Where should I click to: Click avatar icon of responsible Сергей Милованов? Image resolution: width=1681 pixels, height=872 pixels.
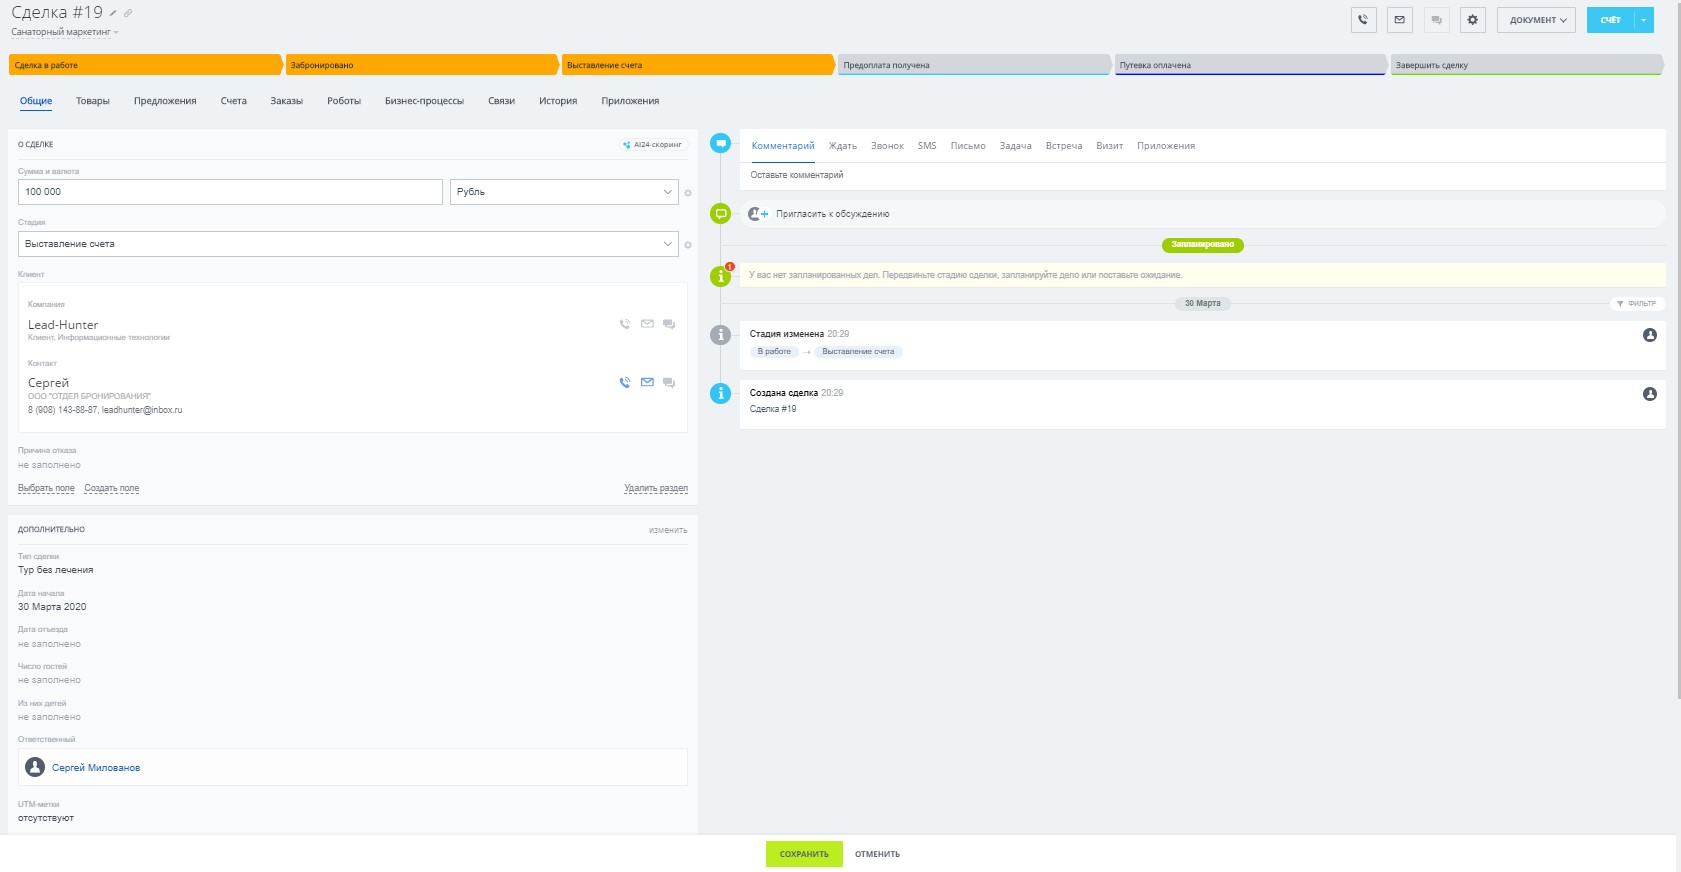(35, 767)
